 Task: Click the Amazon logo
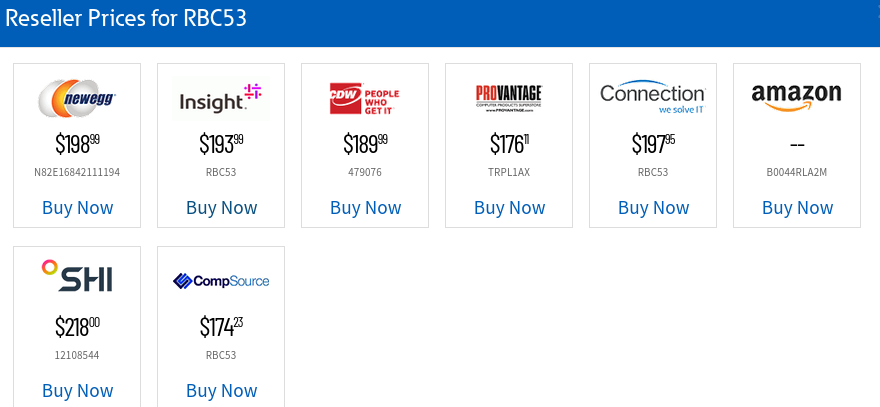[797, 98]
